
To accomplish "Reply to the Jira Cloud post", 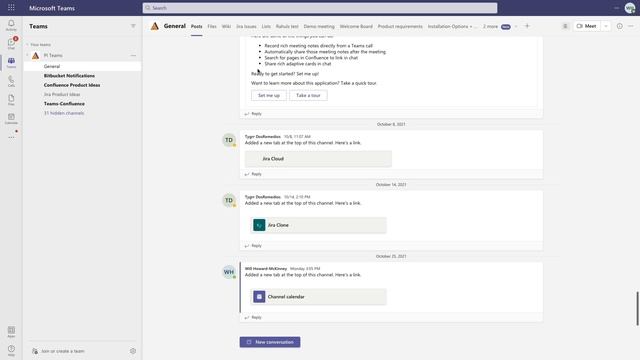I will click(x=253, y=174).
